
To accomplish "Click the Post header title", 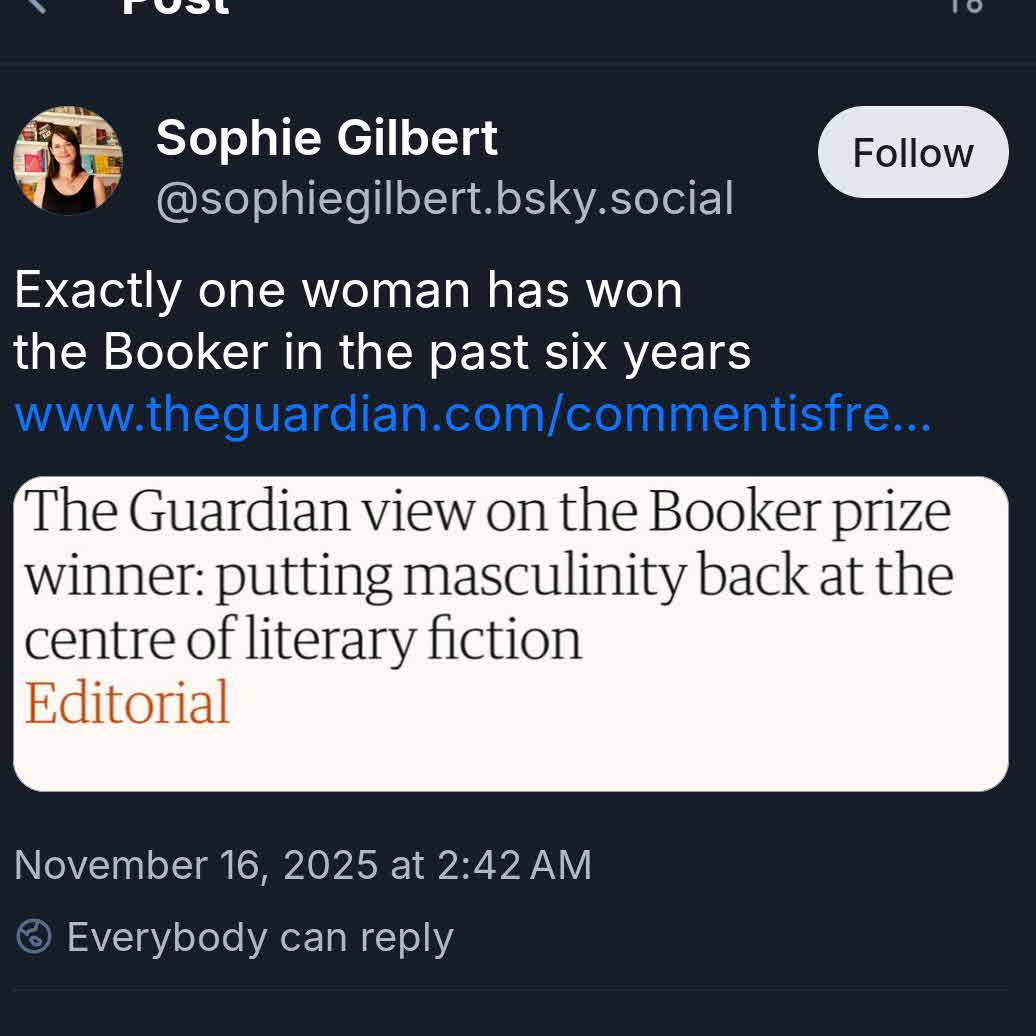I will click(x=176, y=6).
